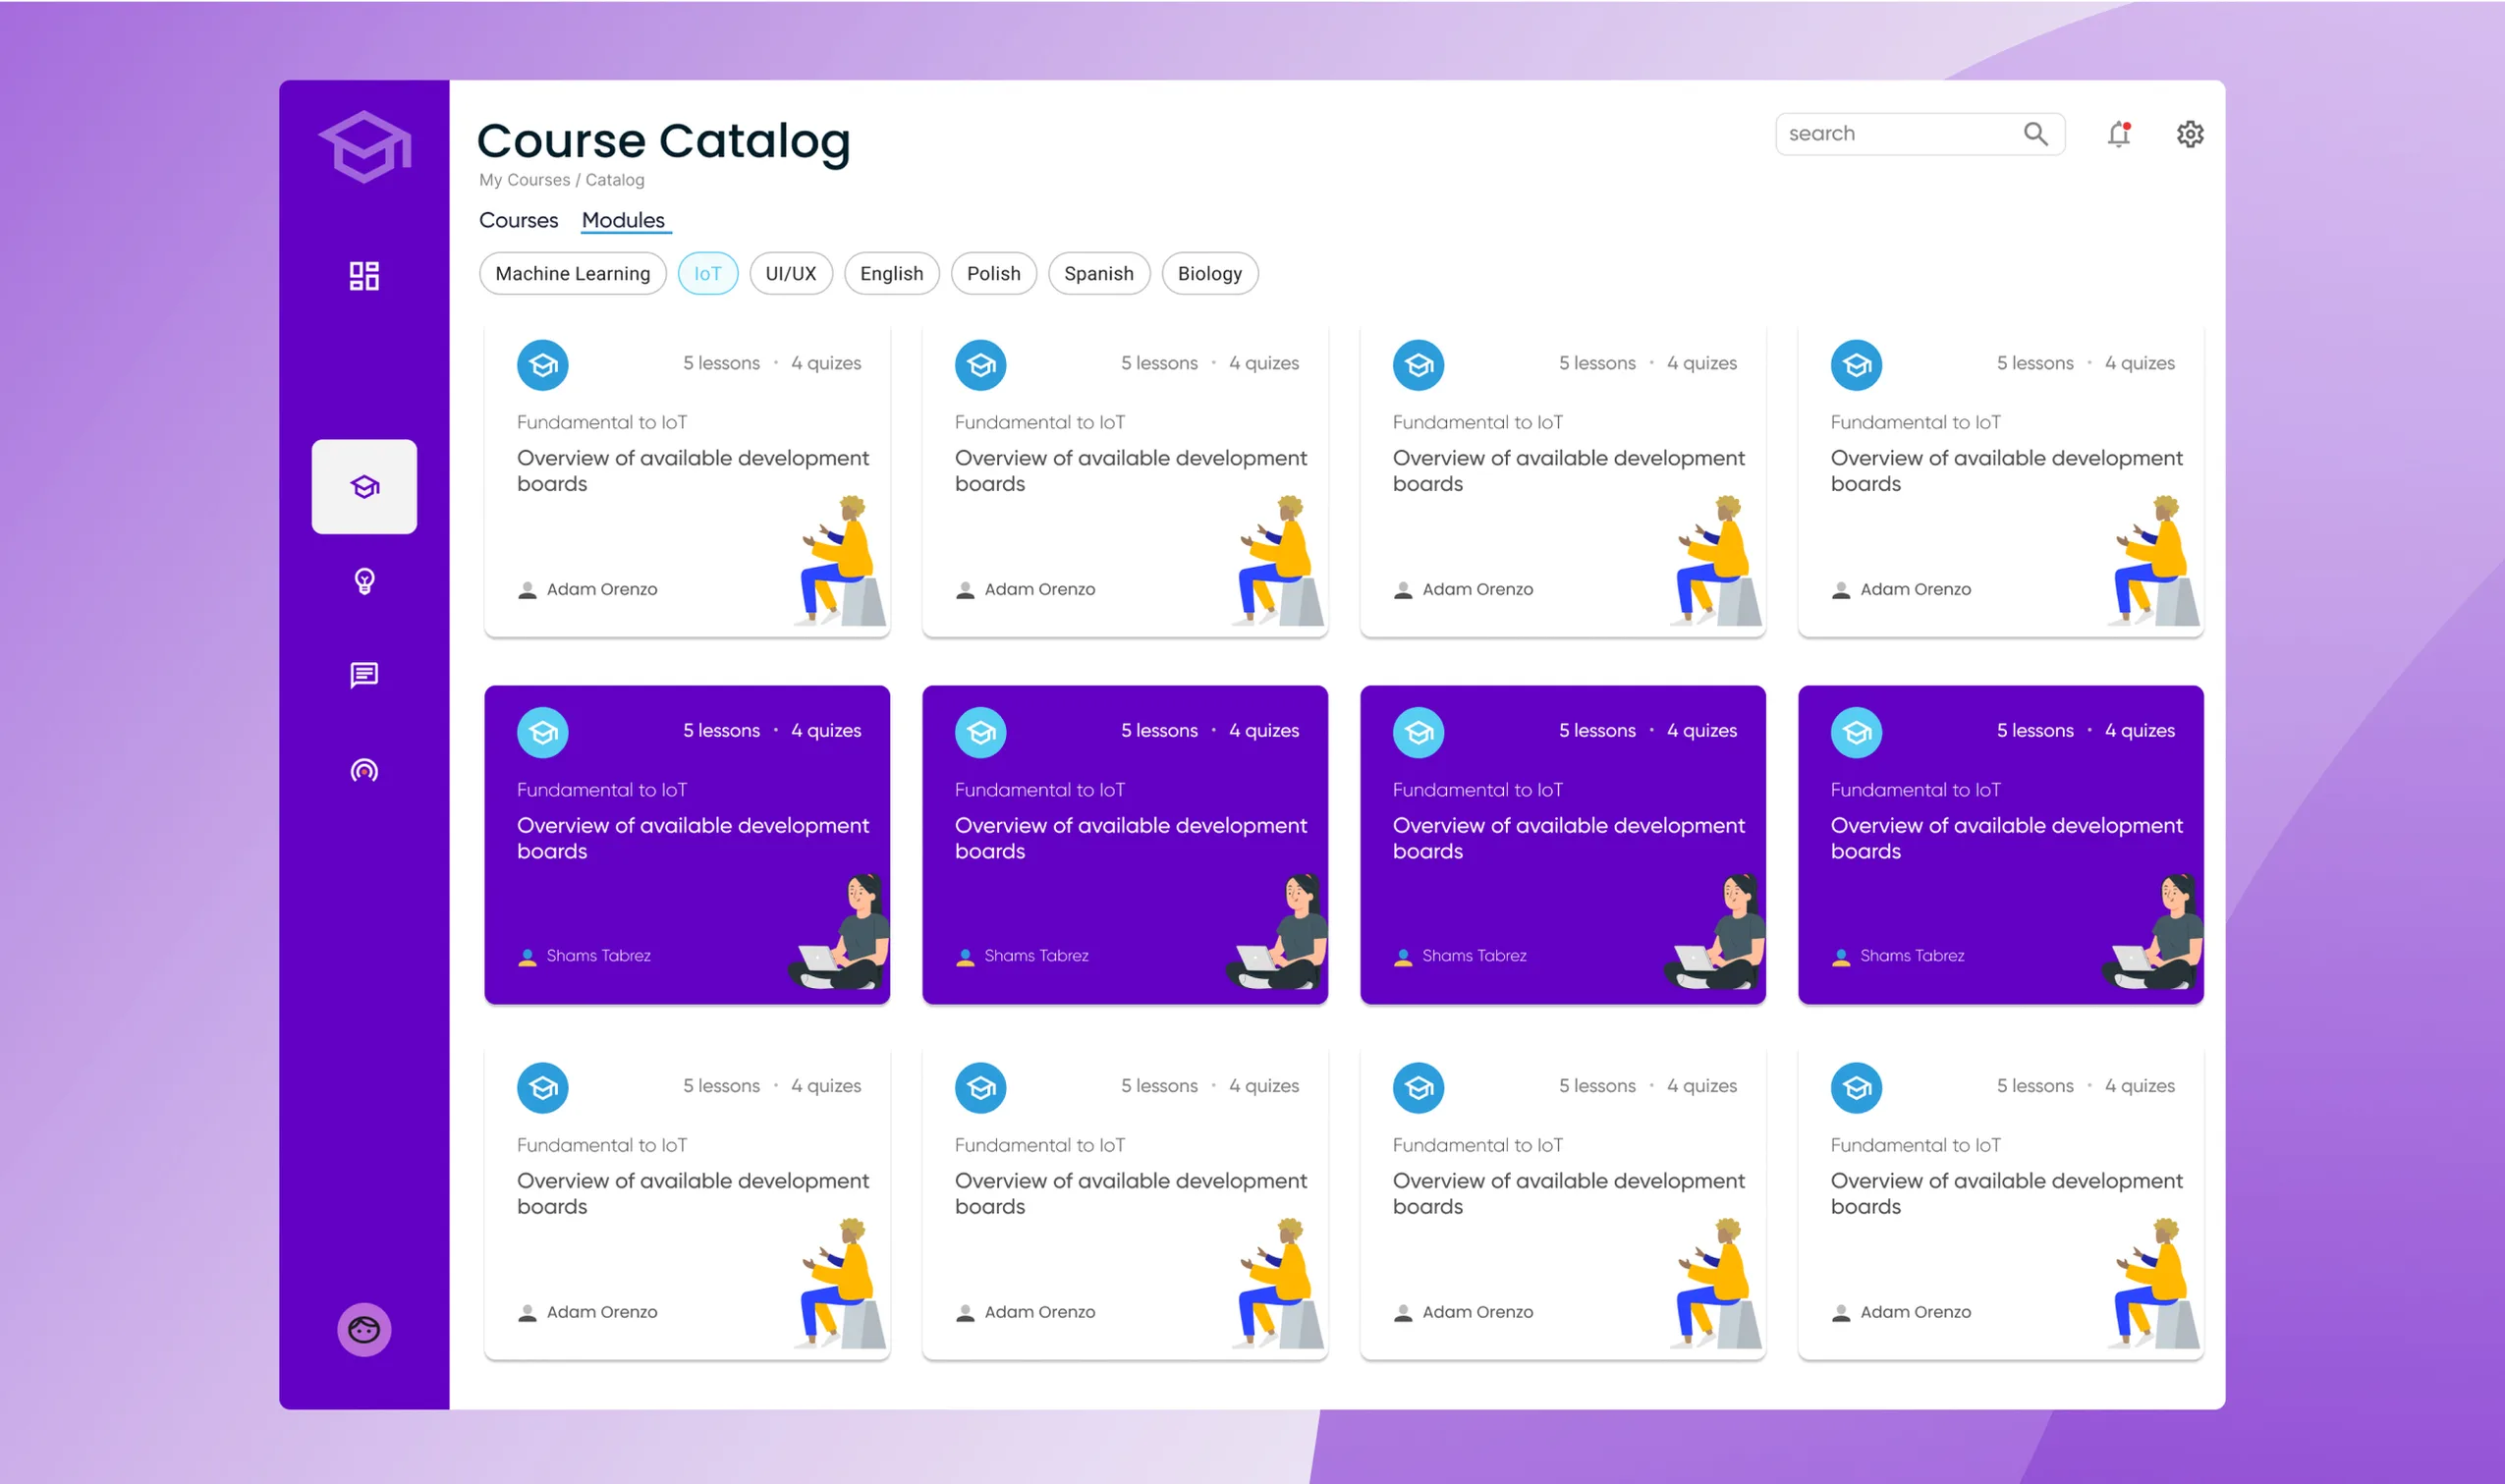Click cap badge on second purple card

980,733
